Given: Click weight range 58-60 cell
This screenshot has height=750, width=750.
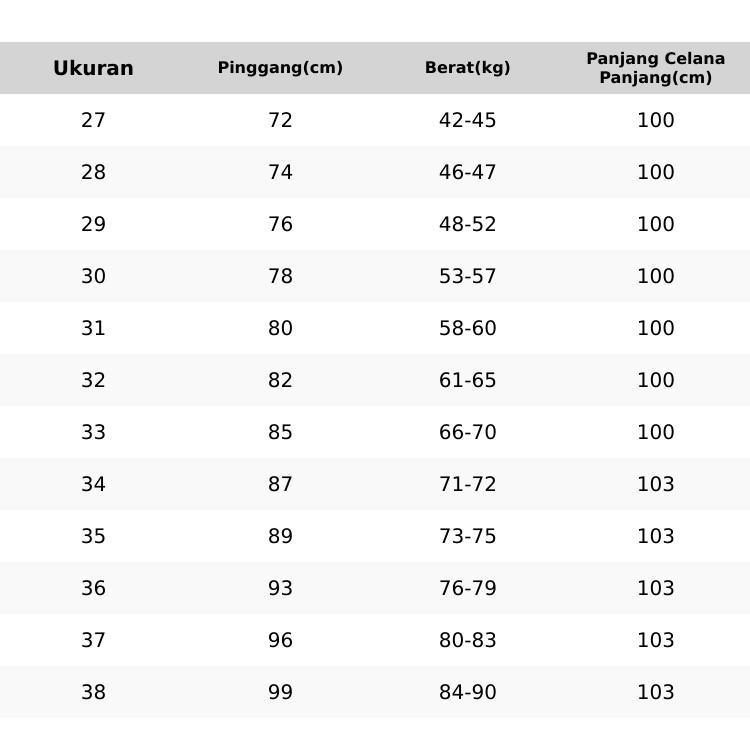Looking at the screenshot, I should (467, 328).
